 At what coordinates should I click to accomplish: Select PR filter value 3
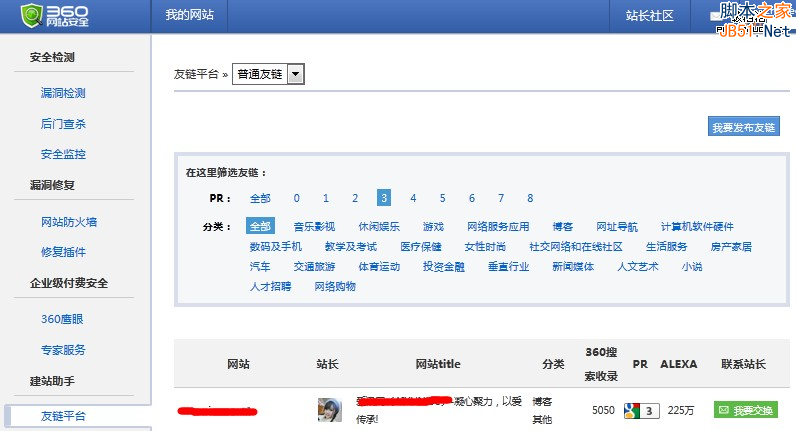point(384,198)
